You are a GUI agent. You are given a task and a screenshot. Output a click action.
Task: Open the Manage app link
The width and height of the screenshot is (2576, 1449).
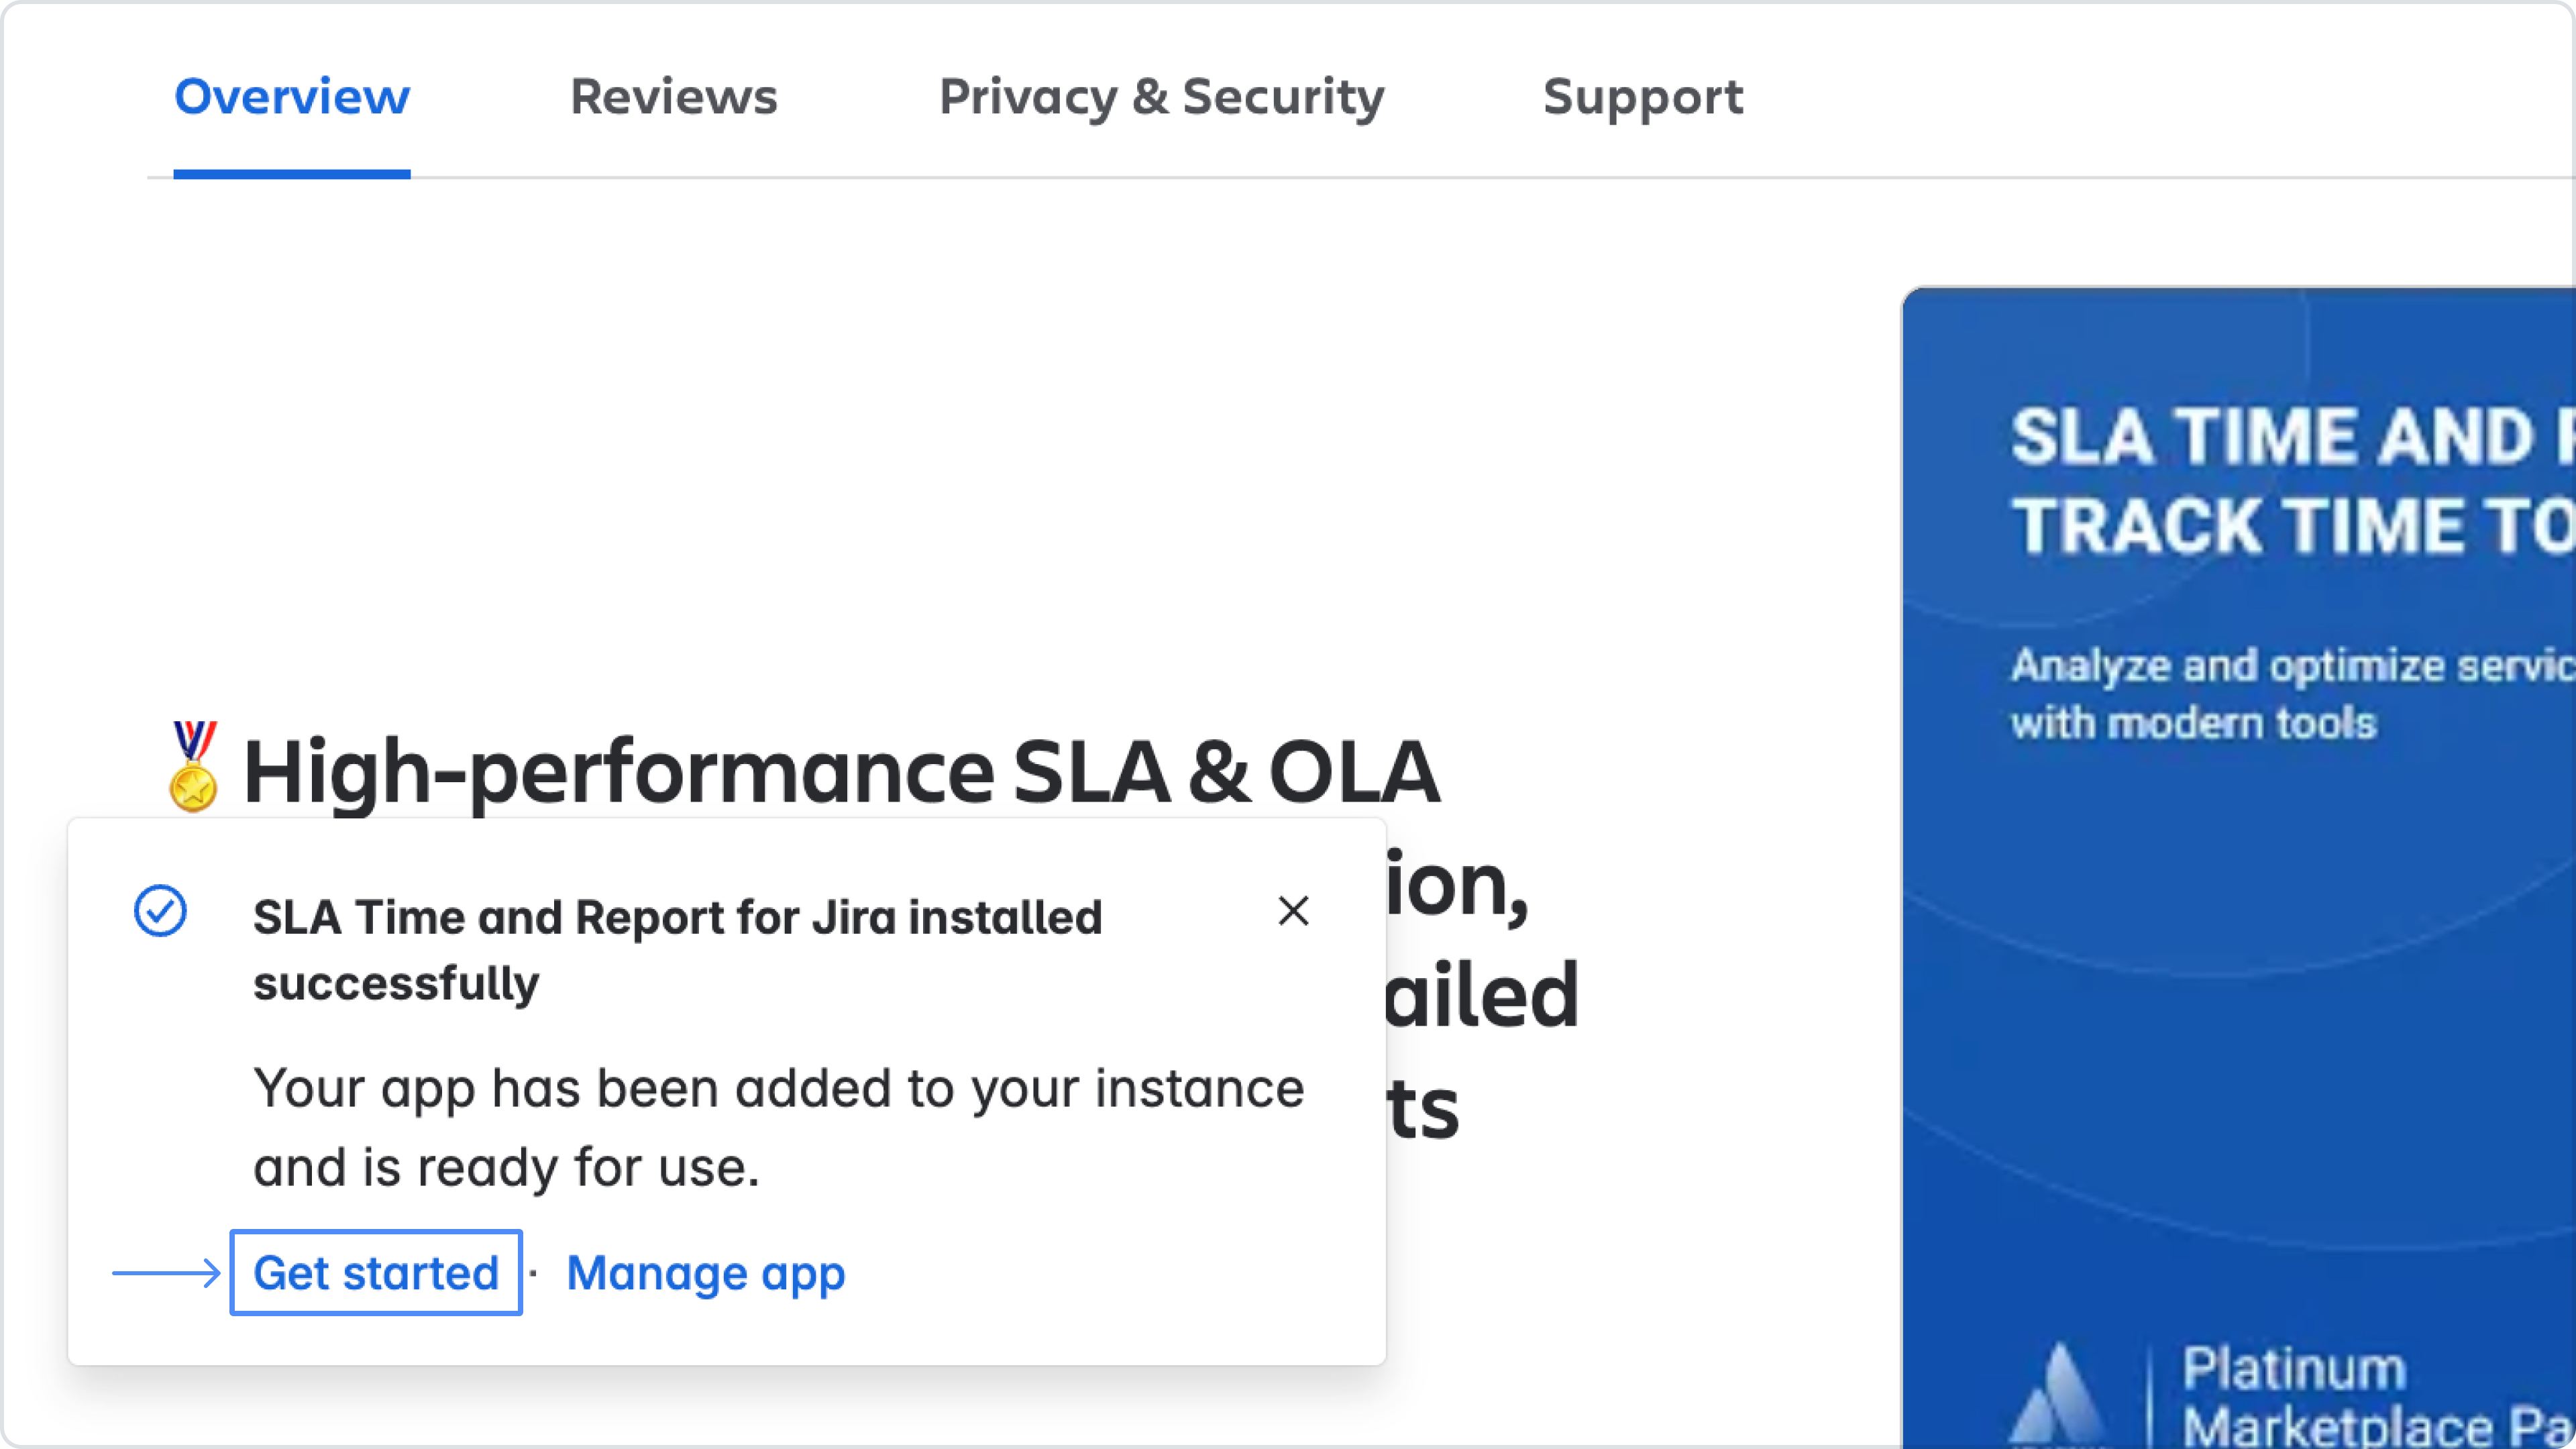click(x=706, y=1273)
